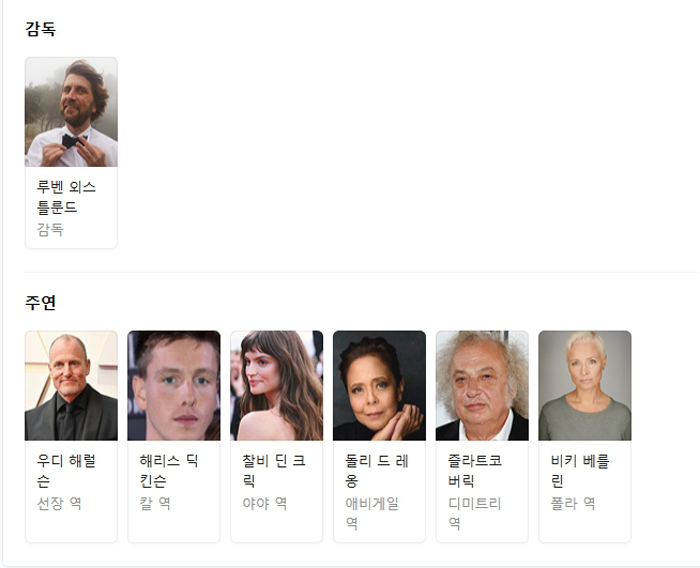Open 우디 해럴슨 name link
Screen dimensions: 700x568
click(x=66, y=471)
